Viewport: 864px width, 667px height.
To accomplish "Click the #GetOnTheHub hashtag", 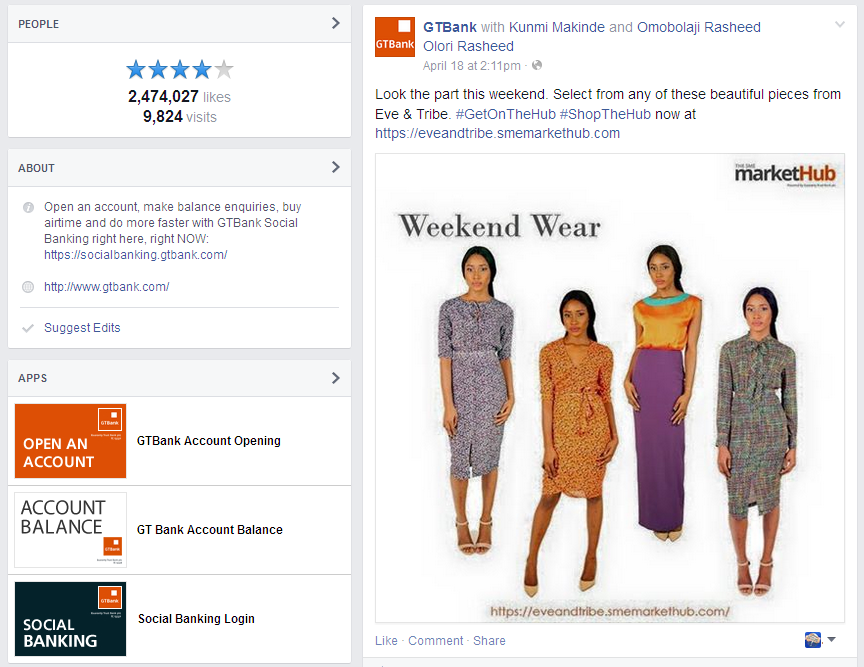I will (x=505, y=114).
